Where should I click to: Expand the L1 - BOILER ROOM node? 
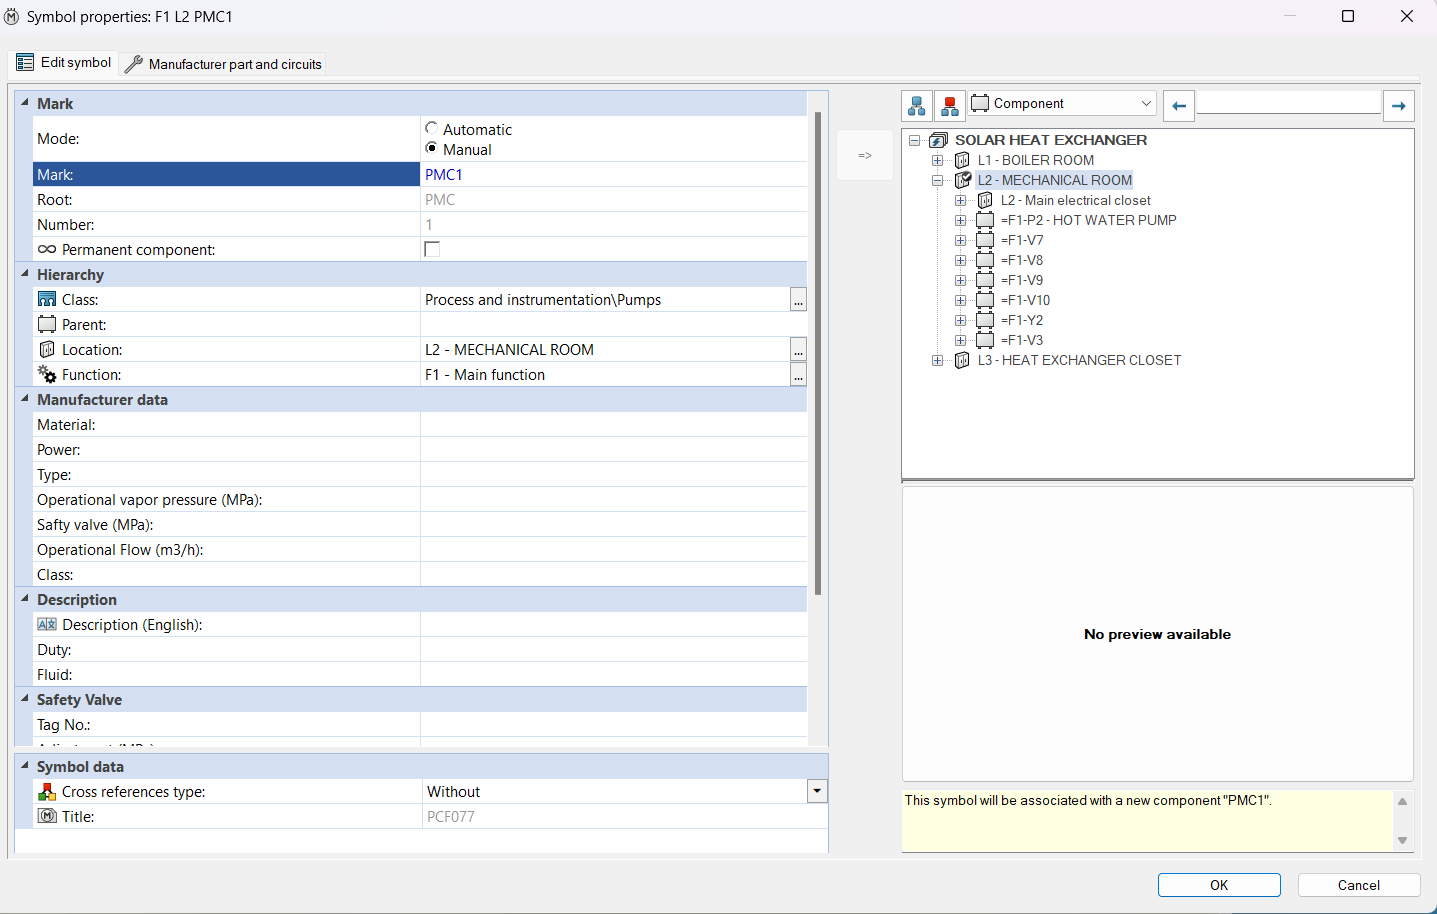click(x=937, y=160)
